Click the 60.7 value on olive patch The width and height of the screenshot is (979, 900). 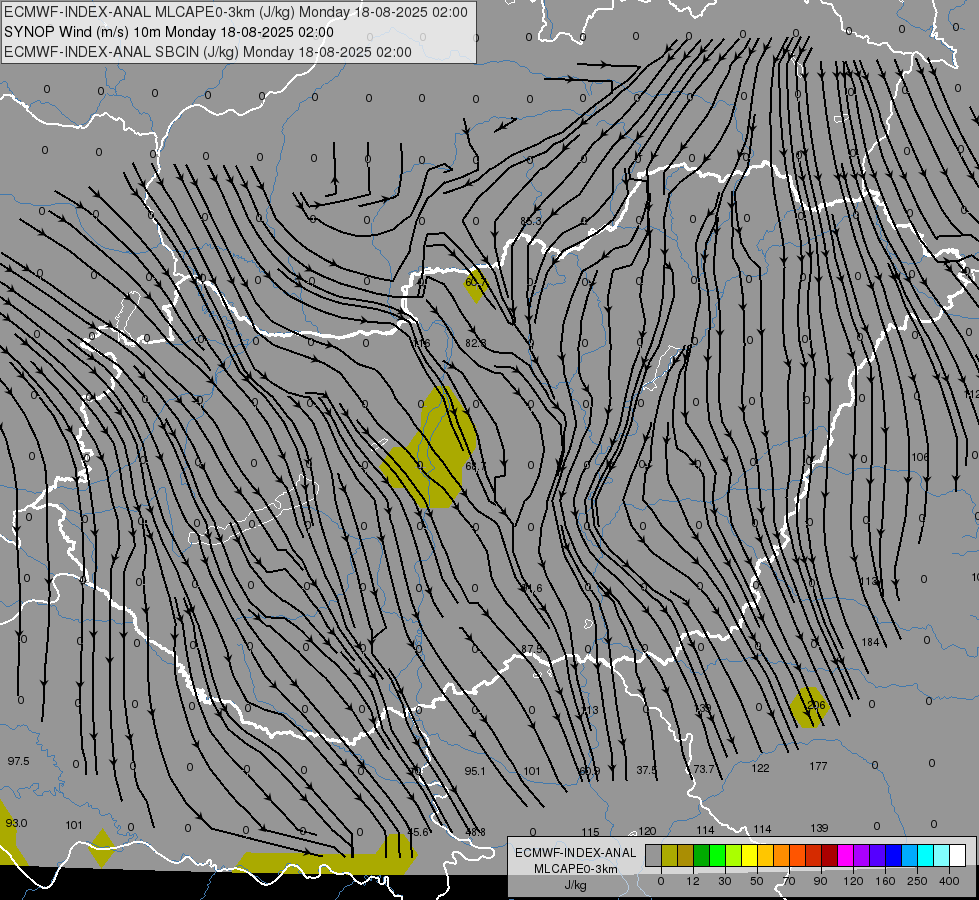click(x=476, y=282)
